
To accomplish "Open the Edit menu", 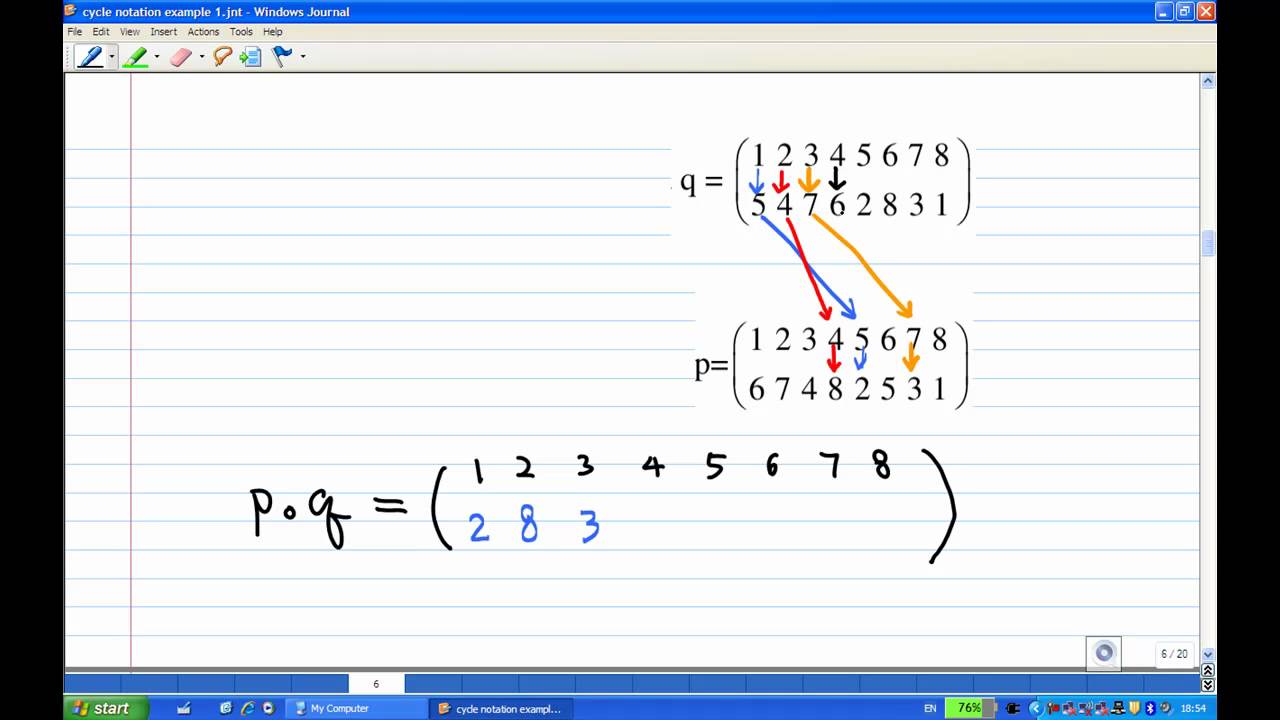I will coord(101,32).
